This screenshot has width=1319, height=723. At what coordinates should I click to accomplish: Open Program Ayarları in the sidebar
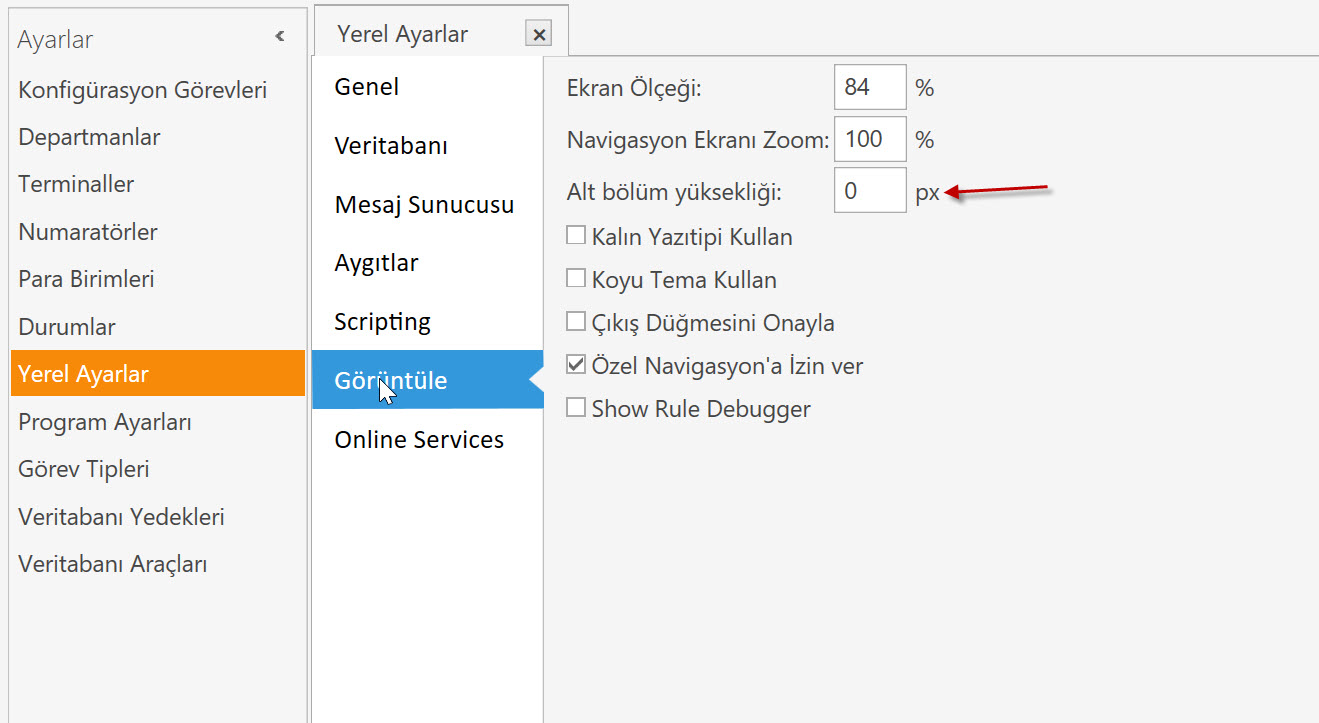click(x=105, y=422)
